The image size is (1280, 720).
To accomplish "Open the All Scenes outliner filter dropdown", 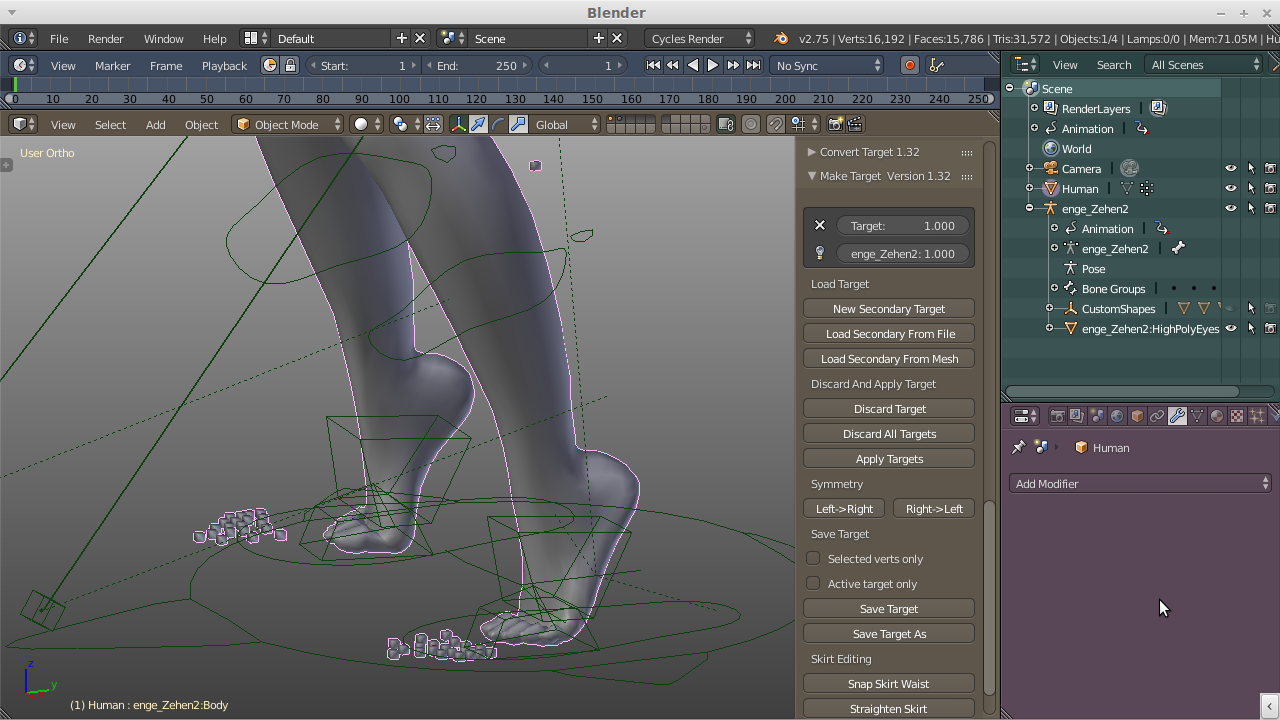I will pyautogui.click(x=1206, y=65).
